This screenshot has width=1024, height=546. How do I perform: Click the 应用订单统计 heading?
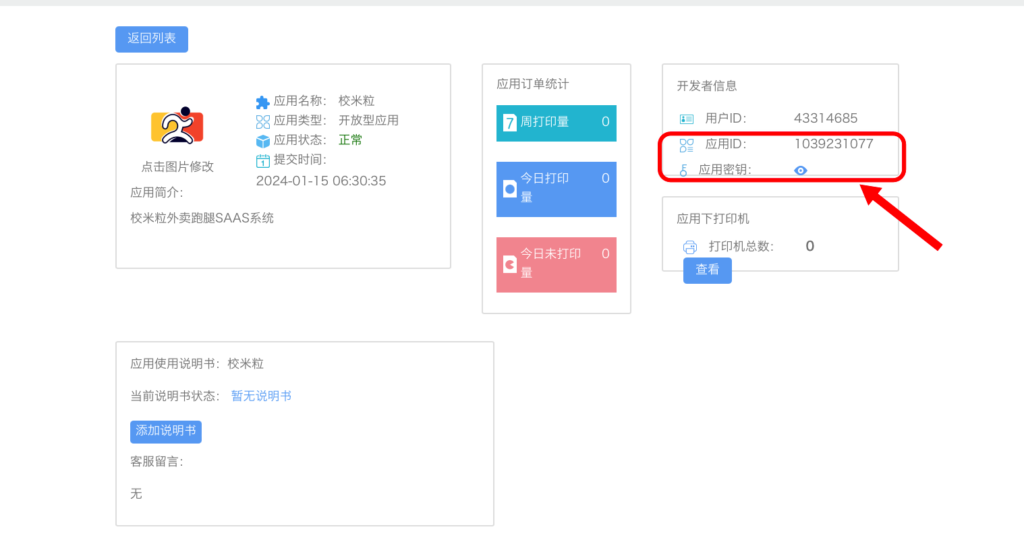[x=532, y=84]
